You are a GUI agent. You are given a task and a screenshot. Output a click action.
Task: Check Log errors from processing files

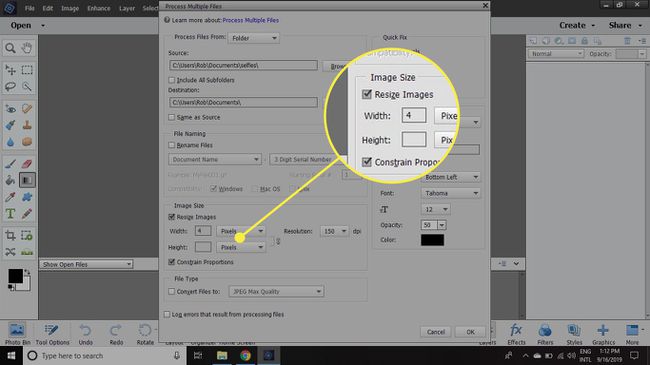[167, 314]
